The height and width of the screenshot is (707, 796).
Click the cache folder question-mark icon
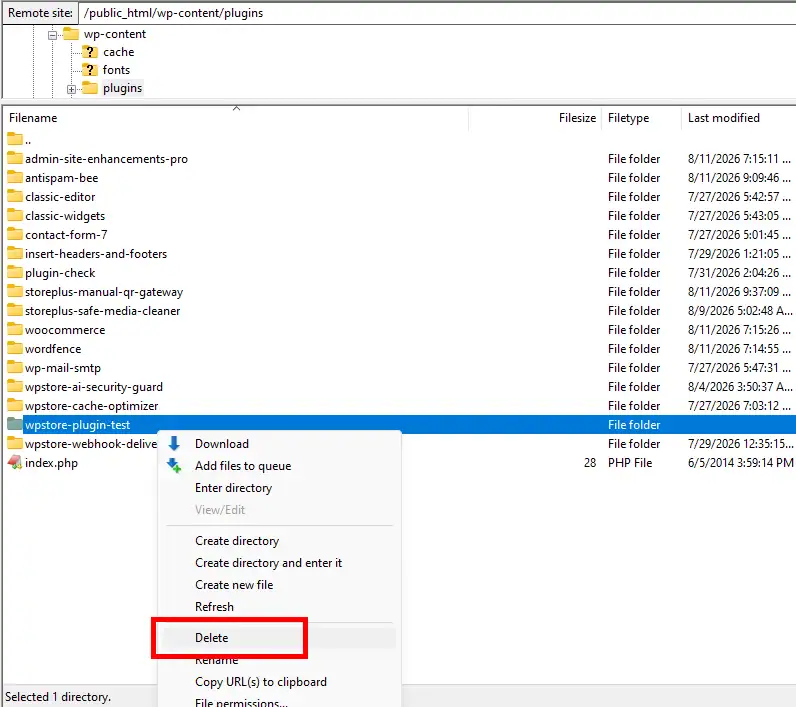[90, 52]
